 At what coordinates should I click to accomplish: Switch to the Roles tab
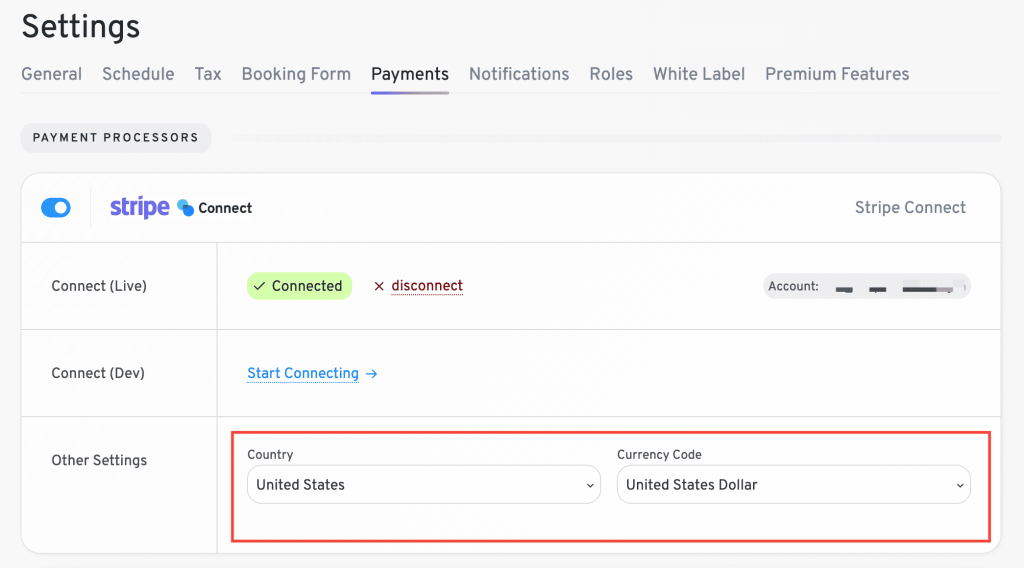coord(611,74)
